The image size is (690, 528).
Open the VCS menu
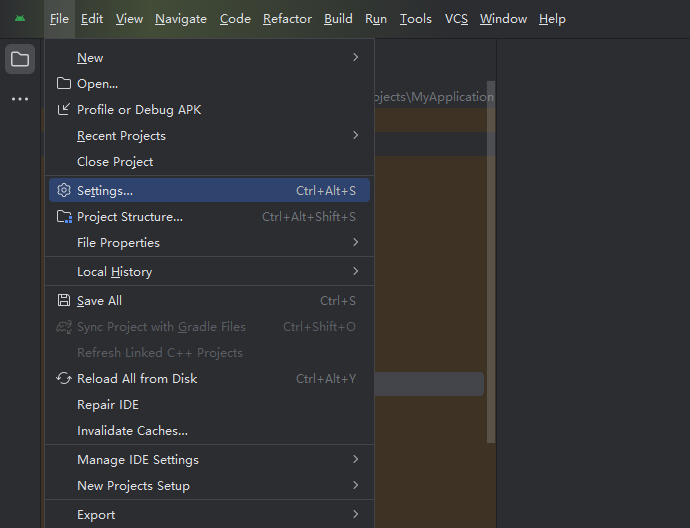coord(456,19)
